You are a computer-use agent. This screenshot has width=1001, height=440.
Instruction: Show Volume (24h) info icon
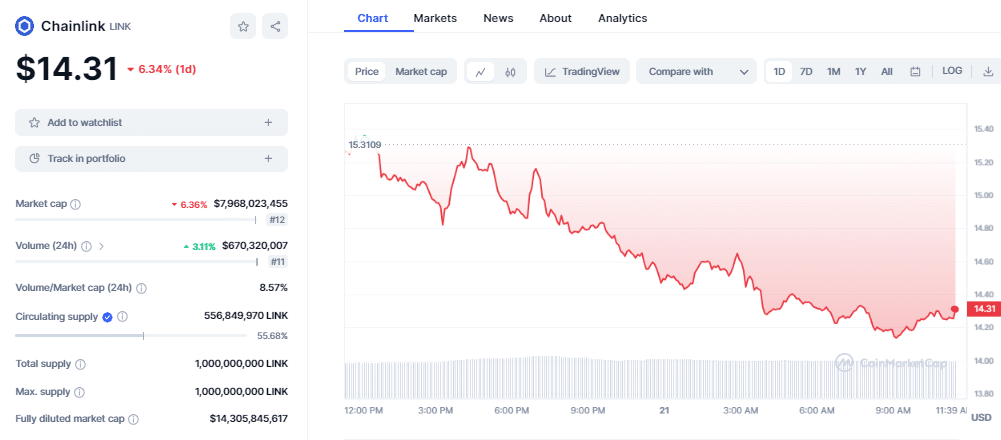[x=87, y=246]
